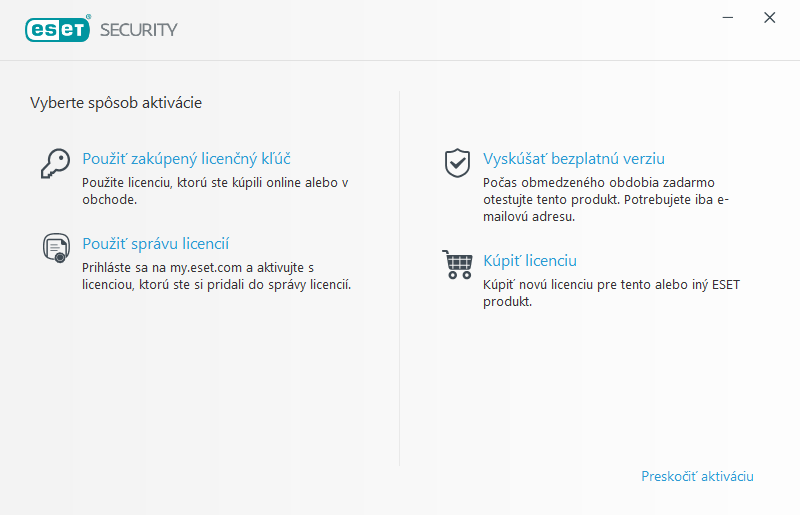Click the ESET logo in the header
The width and height of the screenshot is (800, 515).
pyautogui.click(x=59, y=29)
